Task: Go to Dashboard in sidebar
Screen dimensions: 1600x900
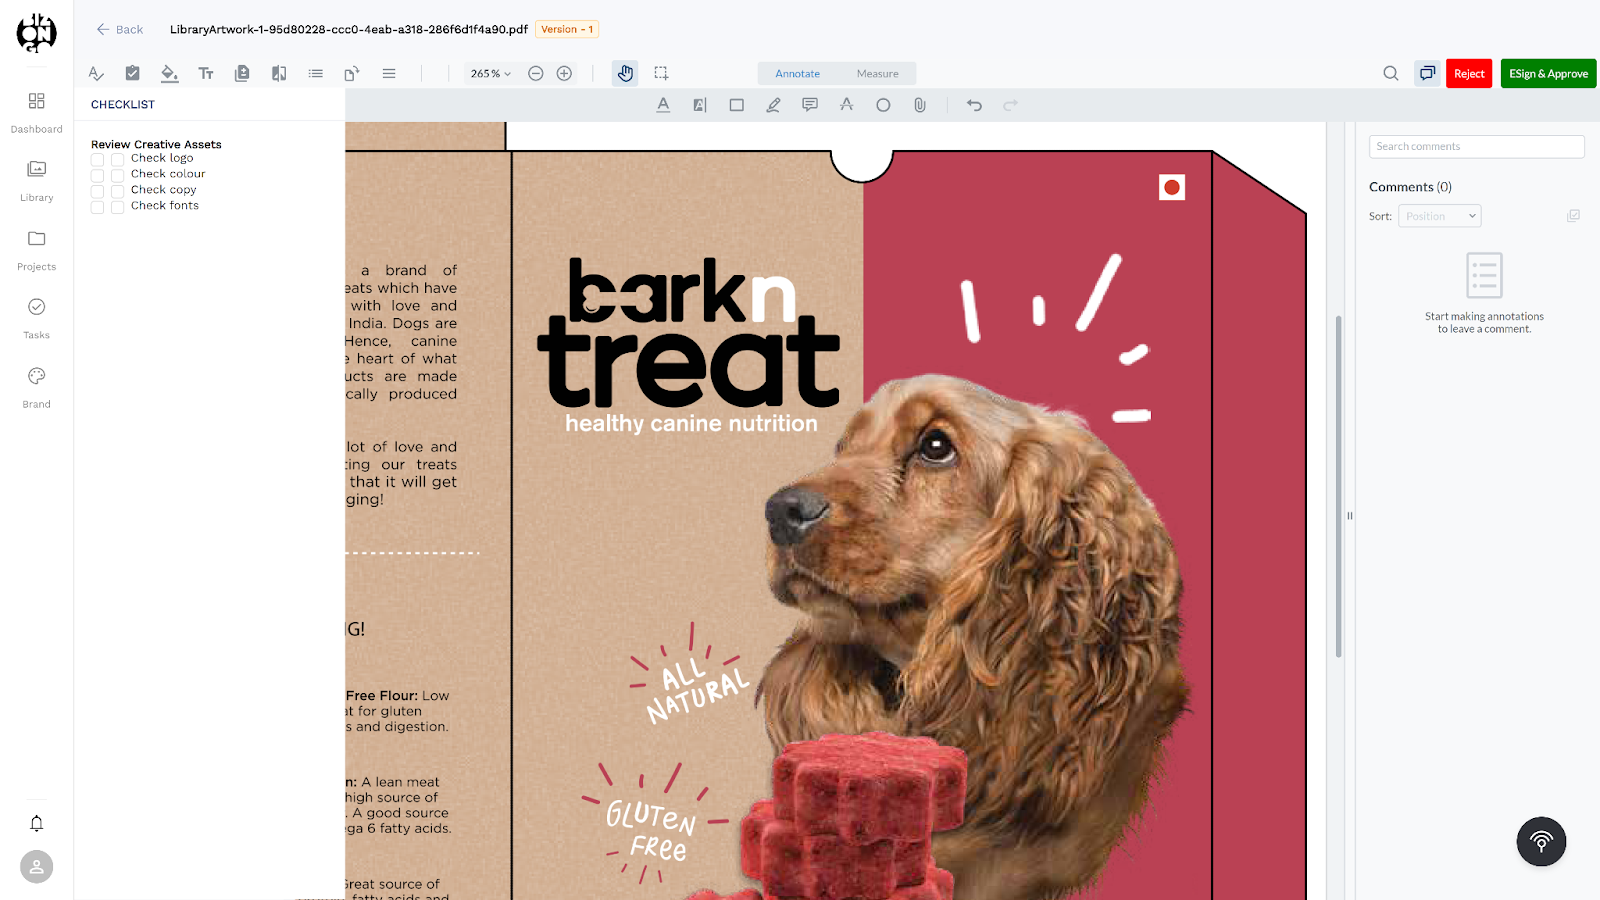Action: (37, 113)
